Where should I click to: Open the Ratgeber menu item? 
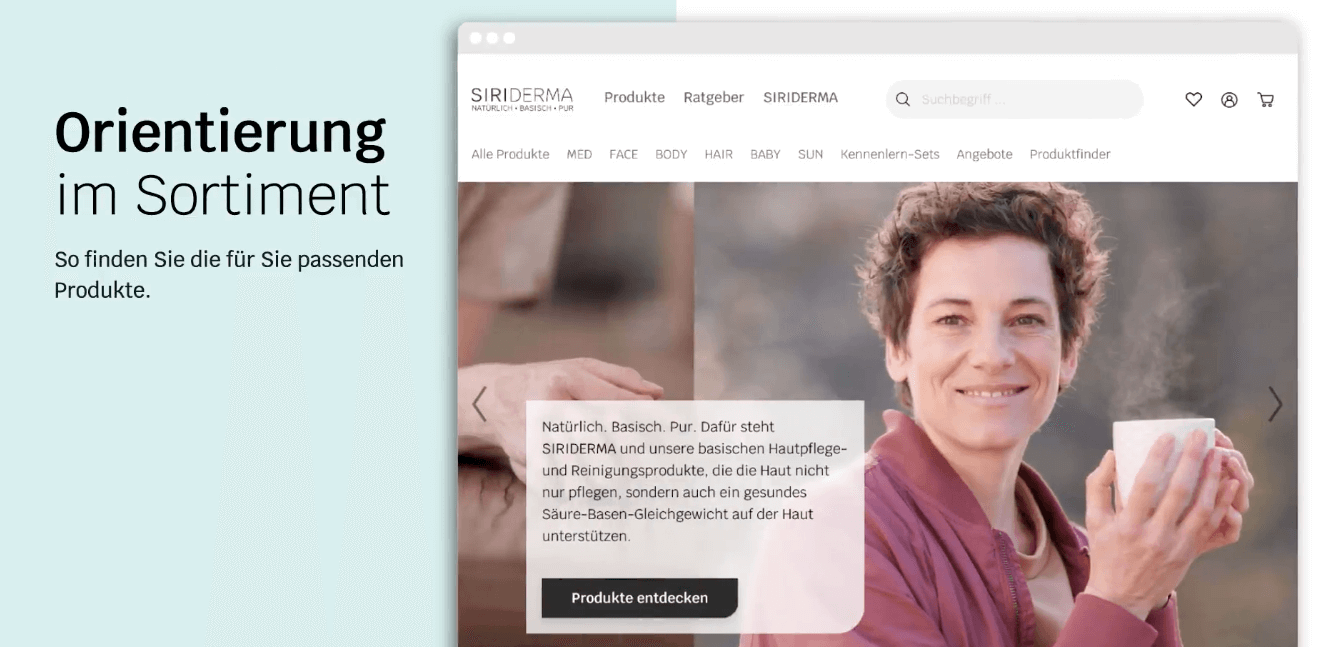(x=713, y=98)
